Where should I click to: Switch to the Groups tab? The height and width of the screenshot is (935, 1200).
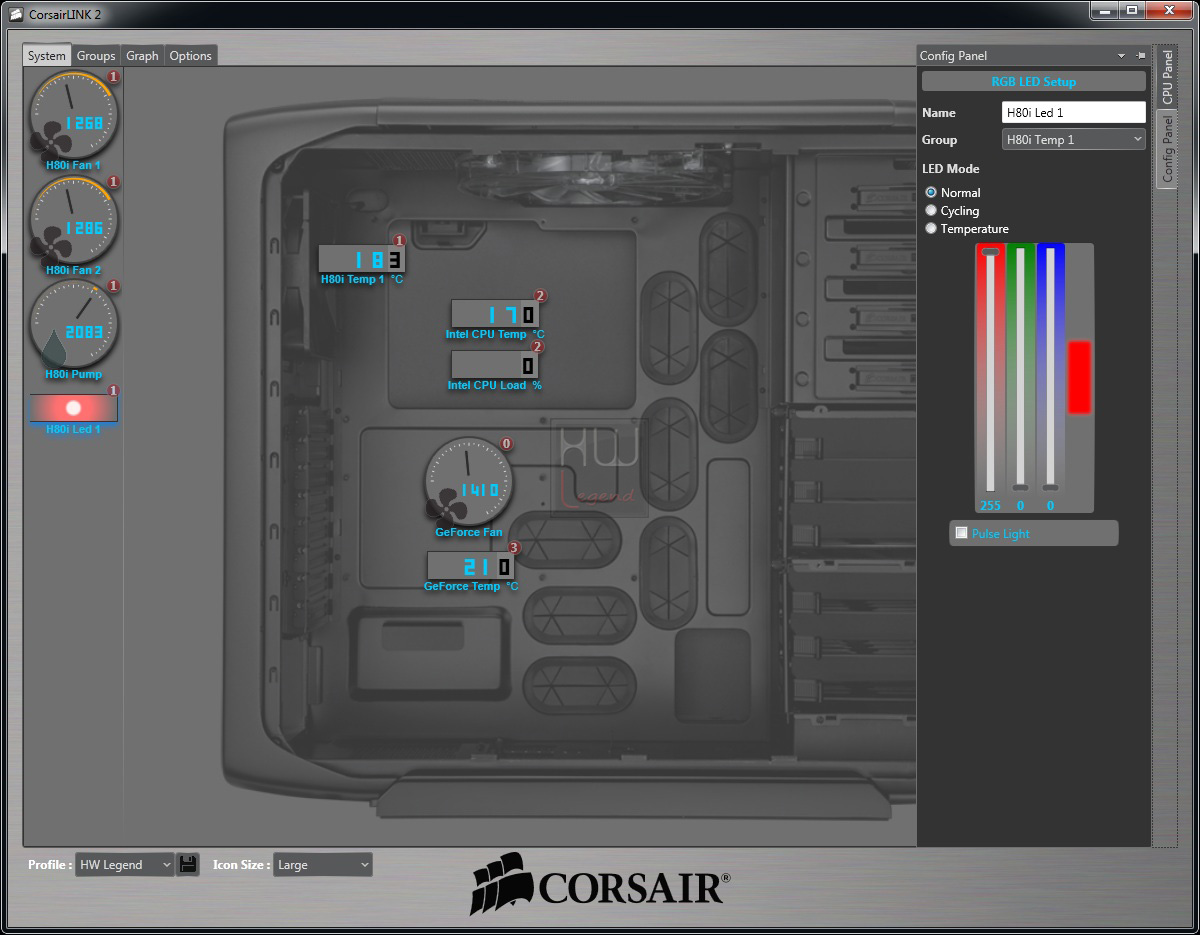pyautogui.click(x=96, y=56)
